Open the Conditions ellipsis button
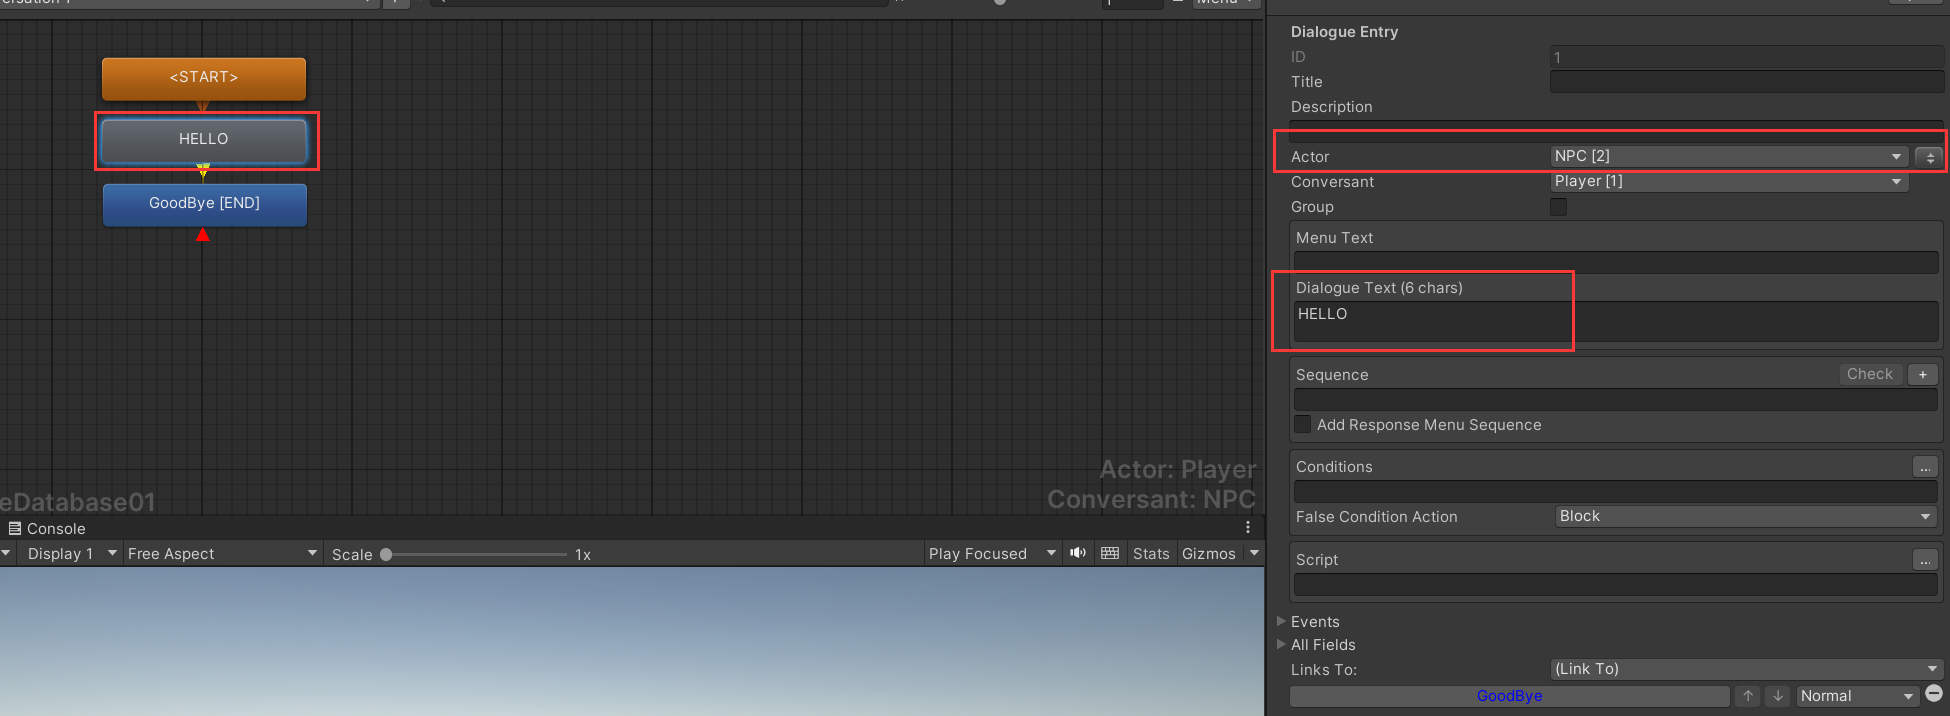Viewport: 1950px width, 716px height. (x=1925, y=467)
